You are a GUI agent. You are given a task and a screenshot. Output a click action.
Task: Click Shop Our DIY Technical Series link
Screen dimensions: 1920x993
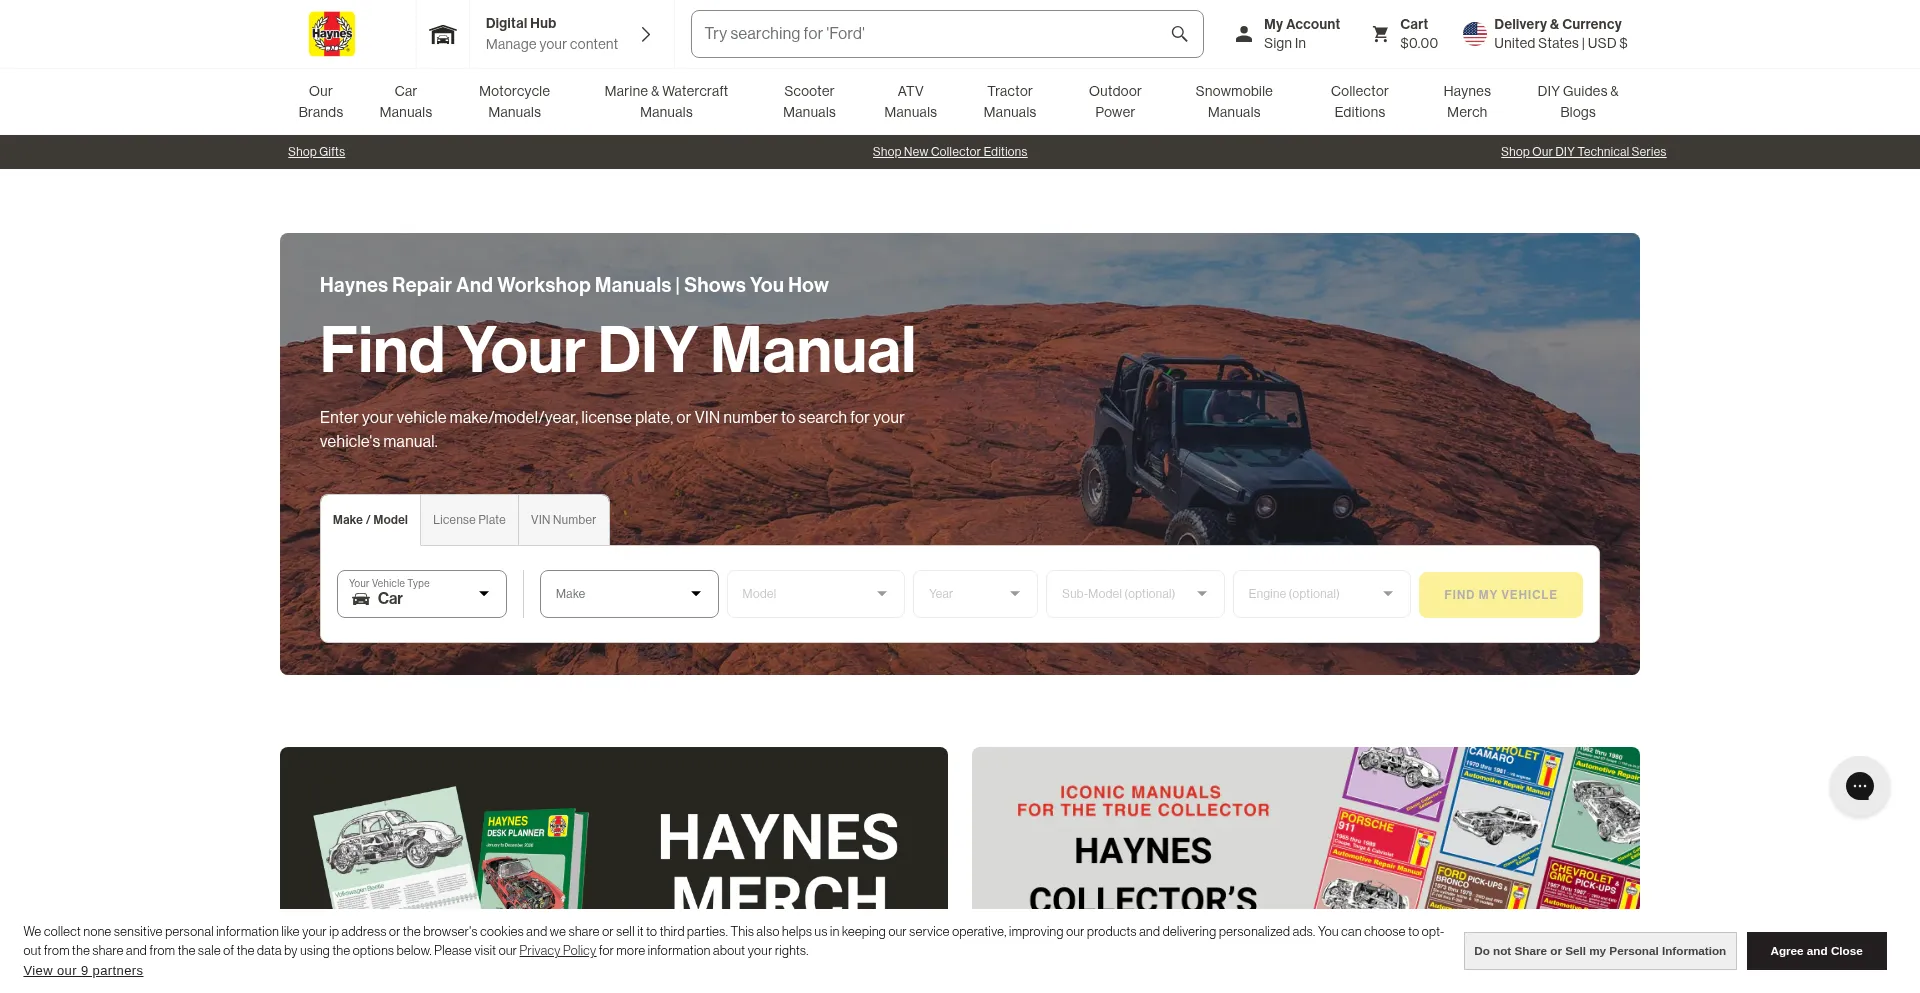pyautogui.click(x=1583, y=152)
